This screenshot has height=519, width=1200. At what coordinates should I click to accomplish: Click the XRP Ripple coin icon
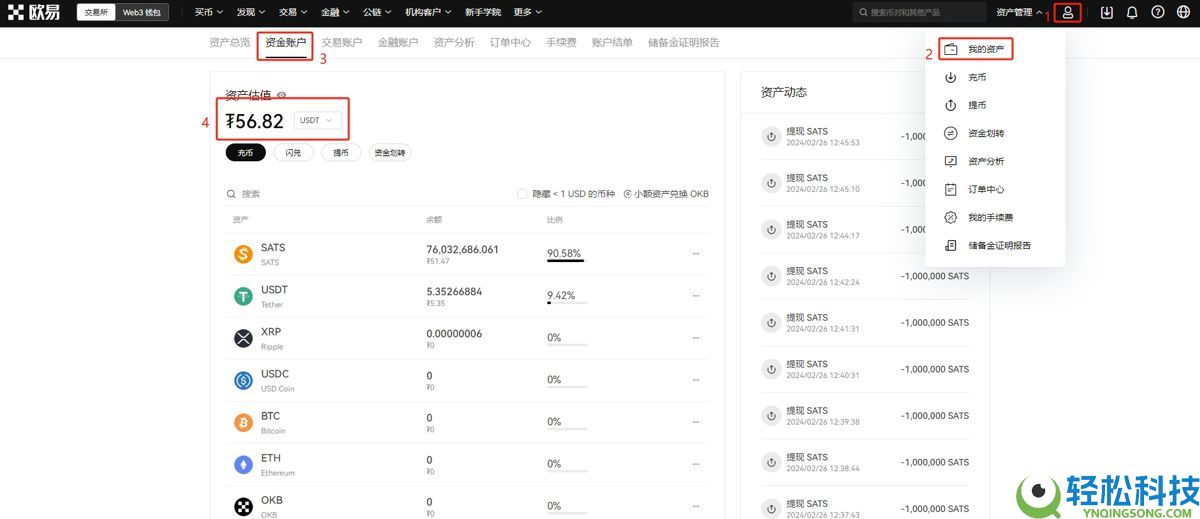(x=243, y=338)
